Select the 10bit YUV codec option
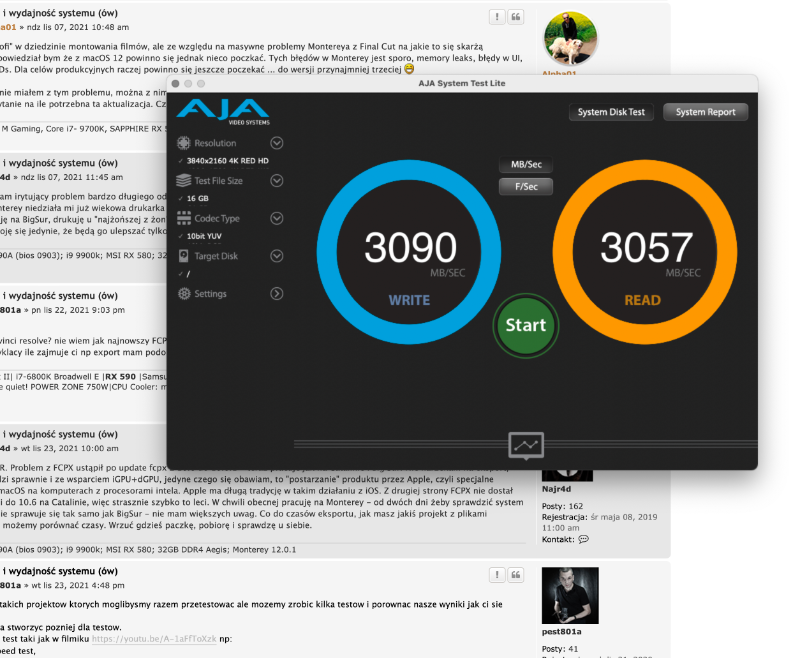The image size is (800, 658). (x=204, y=236)
